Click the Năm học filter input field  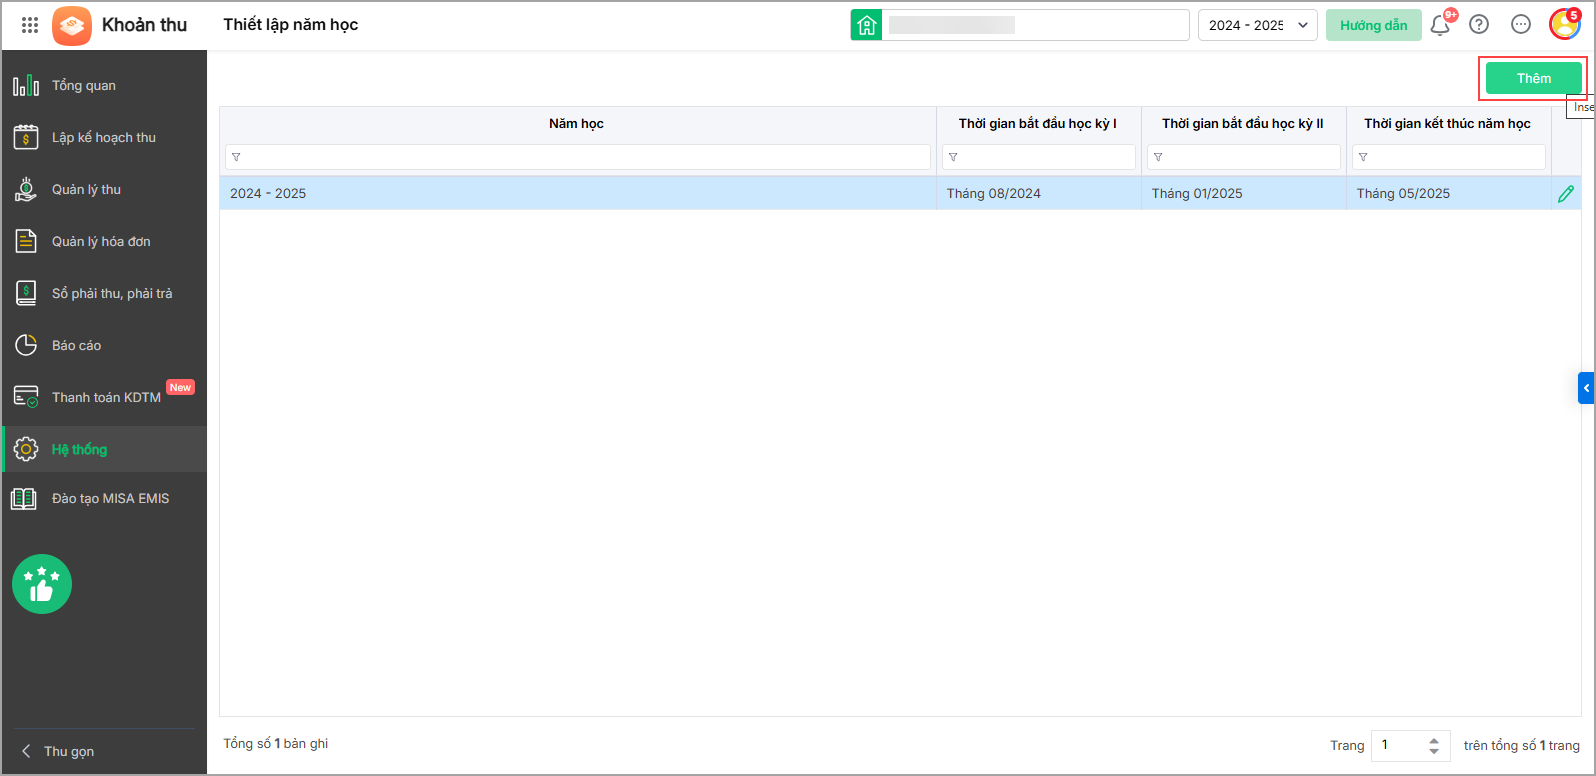578,157
